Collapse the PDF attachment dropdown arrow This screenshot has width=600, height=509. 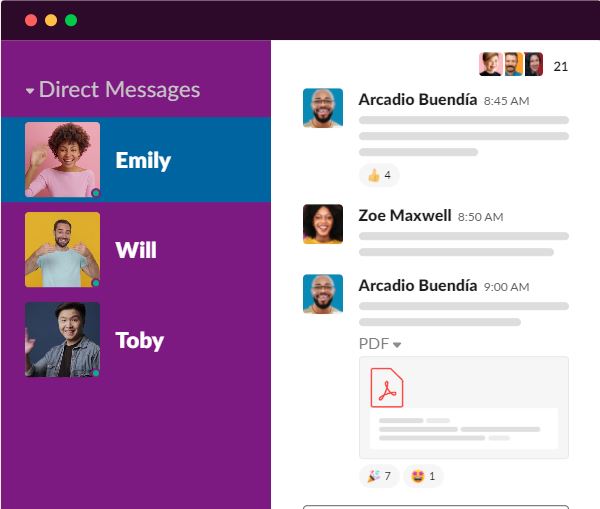point(397,345)
